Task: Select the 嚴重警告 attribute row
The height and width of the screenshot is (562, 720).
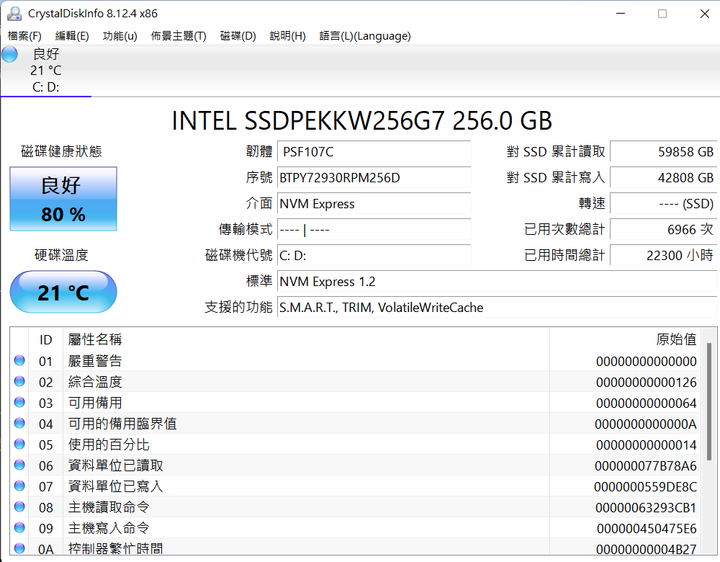Action: coord(356,361)
